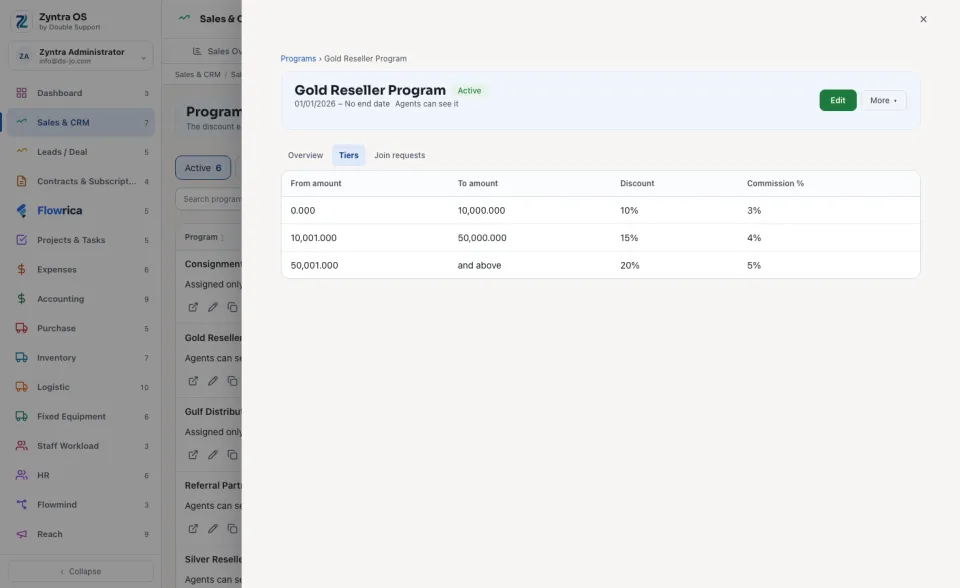The height and width of the screenshot is (588, 960).
Task: Click the Flowrica logo icon
Action: (x=21, y=210)
